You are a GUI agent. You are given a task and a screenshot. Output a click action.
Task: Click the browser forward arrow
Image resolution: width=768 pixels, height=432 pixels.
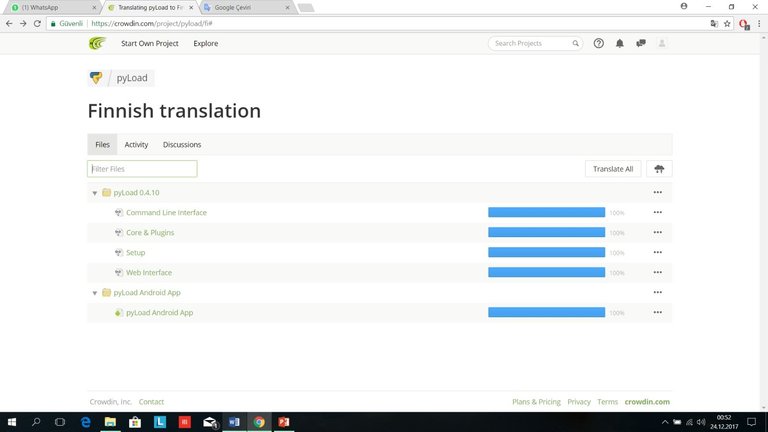point(23,23)
